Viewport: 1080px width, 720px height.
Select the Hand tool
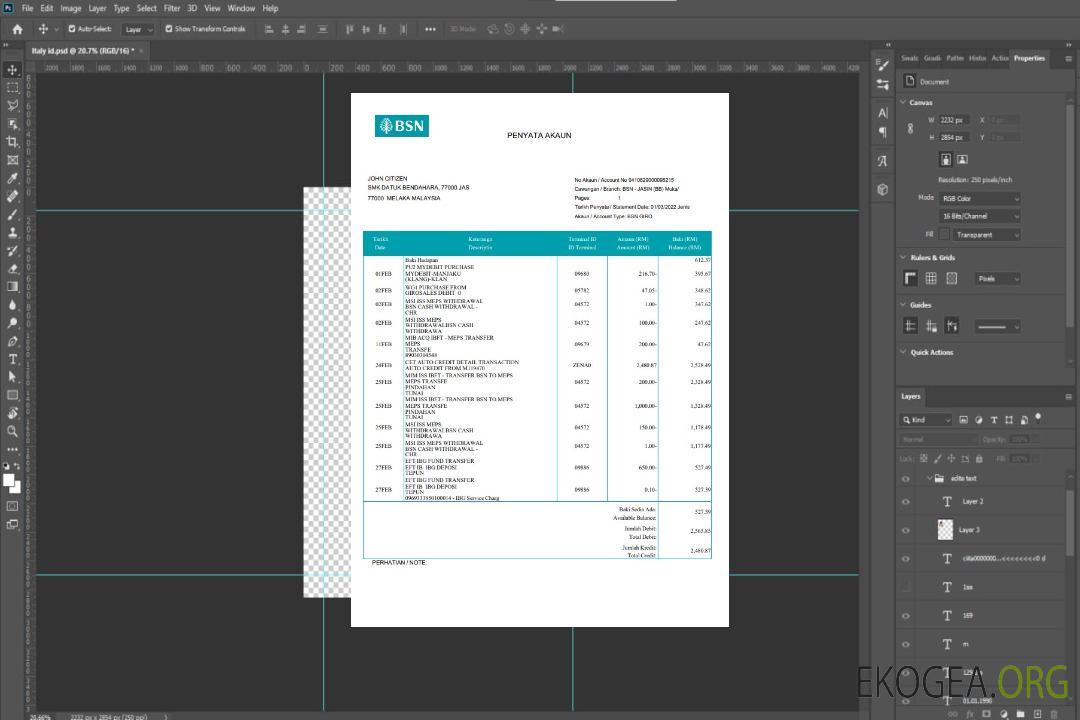12,413
